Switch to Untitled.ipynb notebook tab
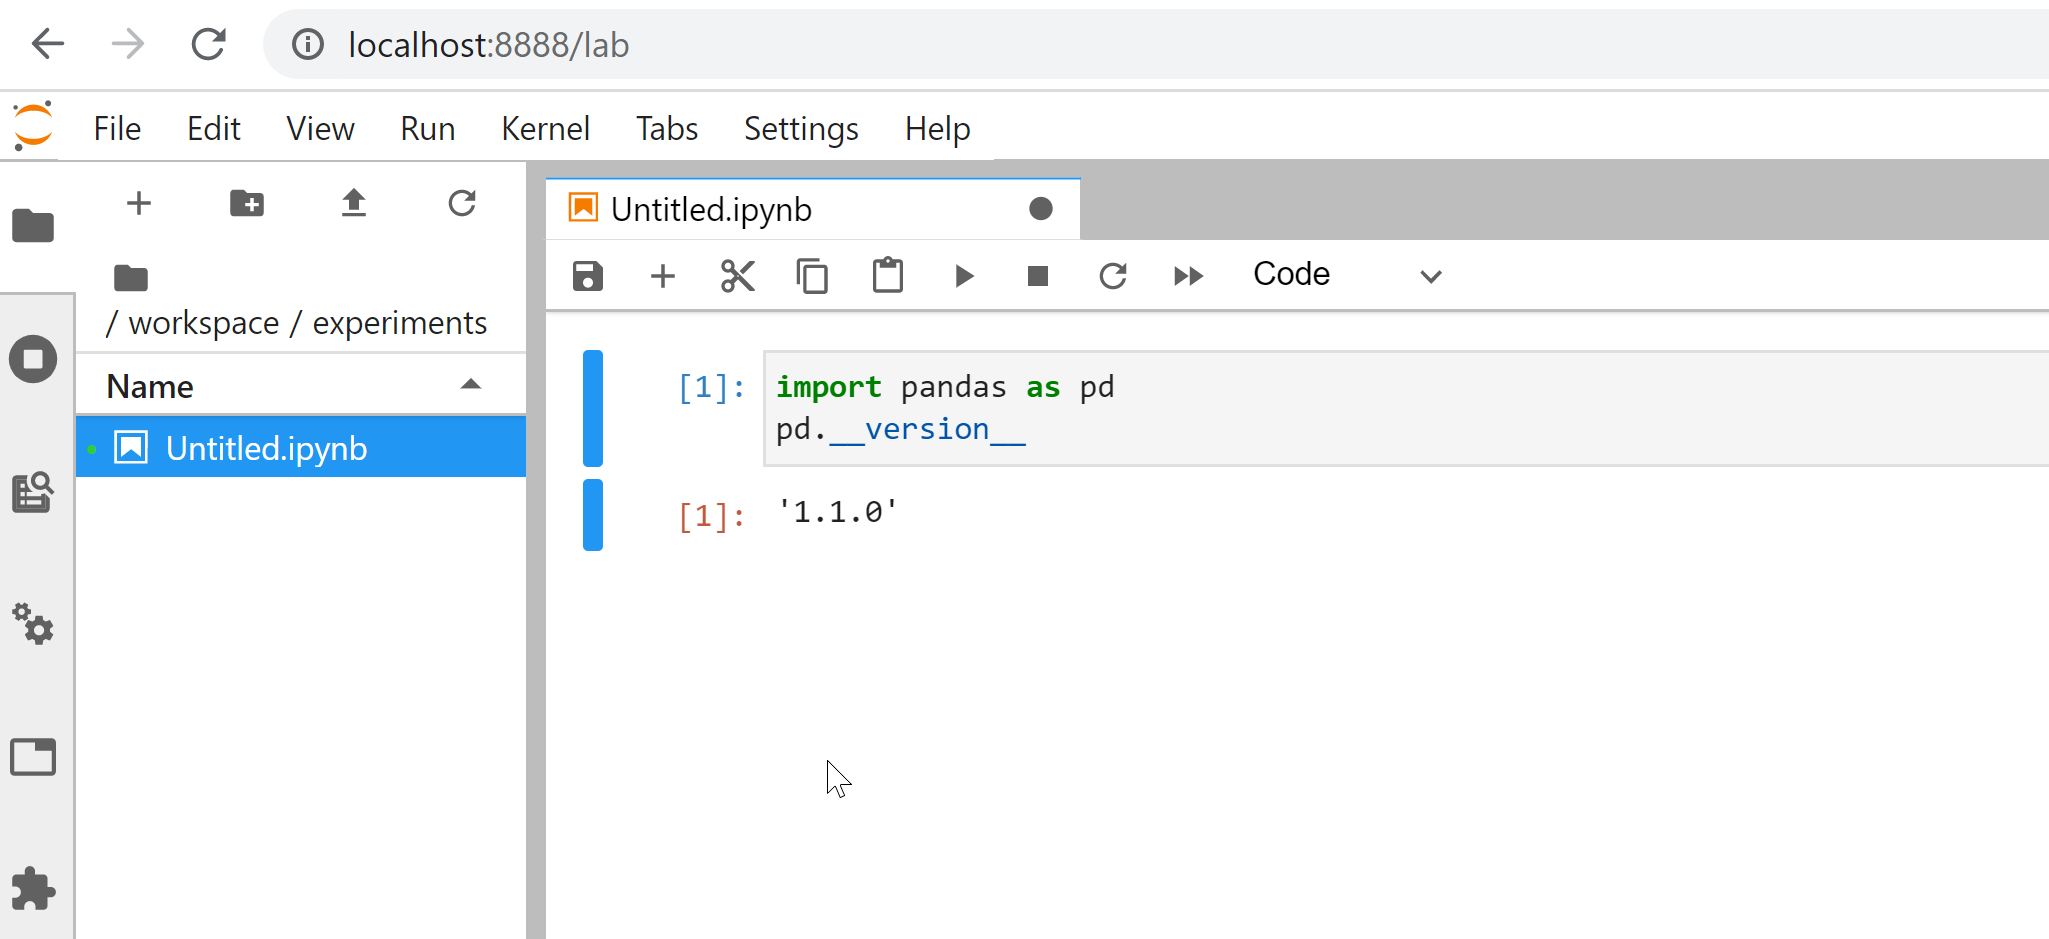This screenshot has height=939, width=2049. [x=711, y=210]
